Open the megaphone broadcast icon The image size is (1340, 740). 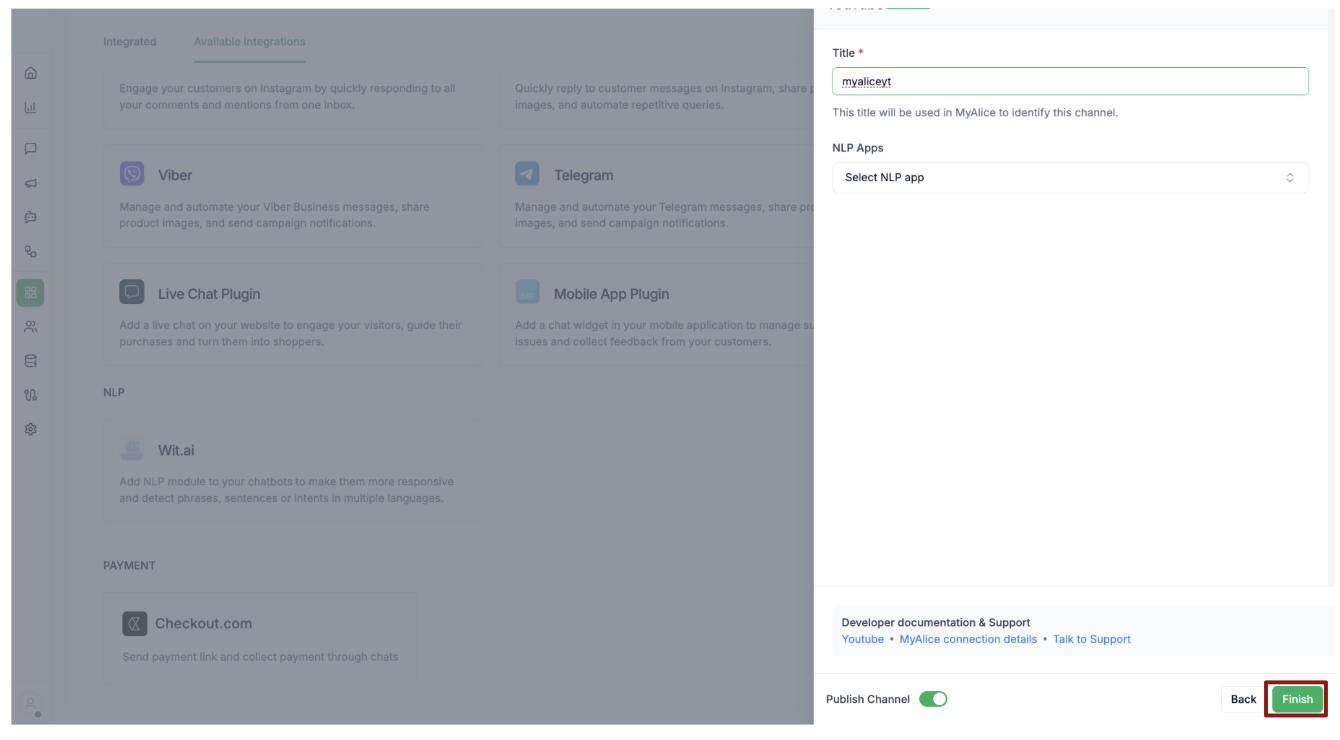coord(30,183)
